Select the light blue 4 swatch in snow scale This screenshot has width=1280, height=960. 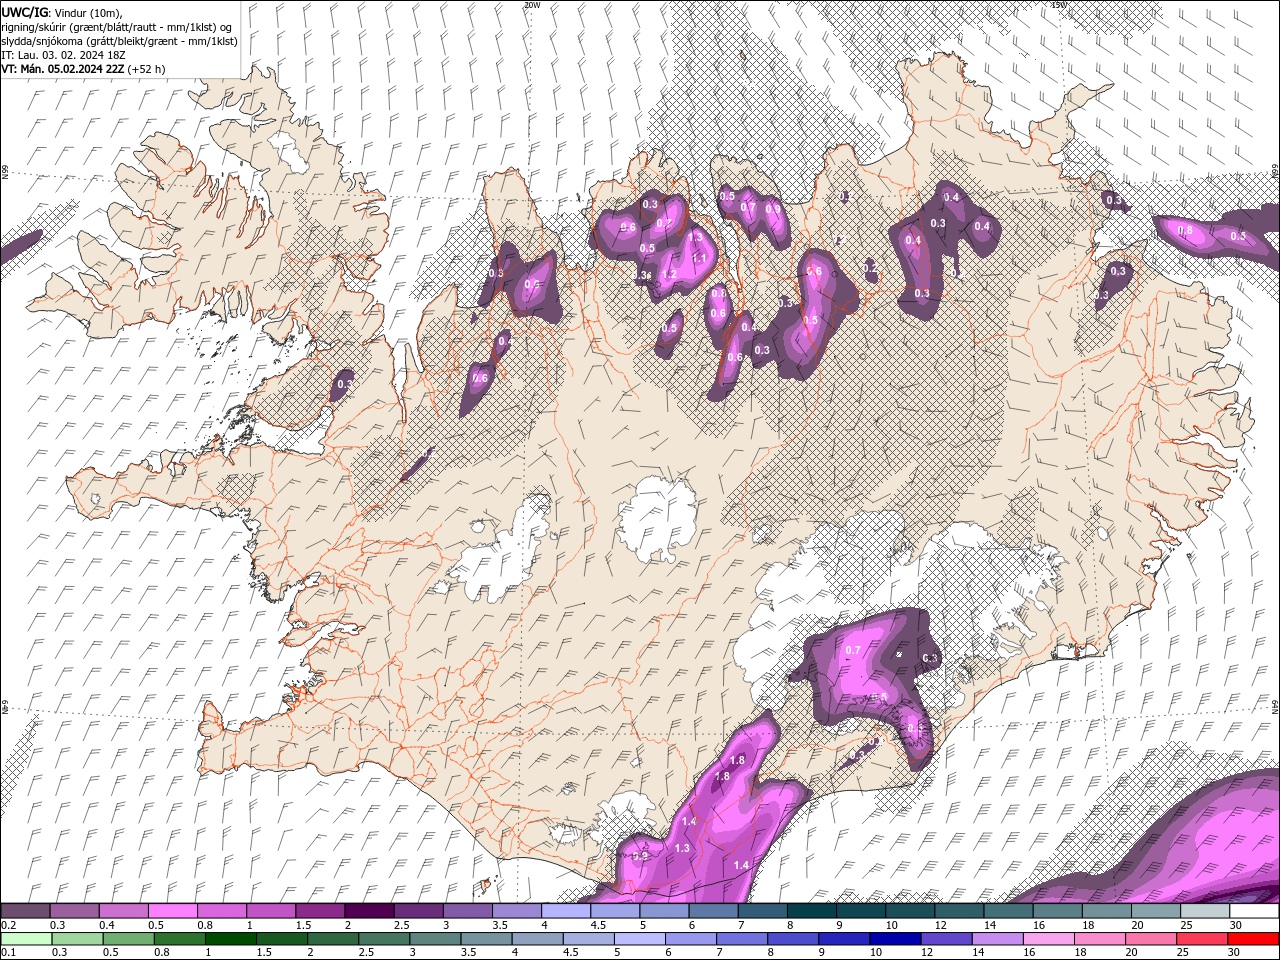(x=566, y=911)
